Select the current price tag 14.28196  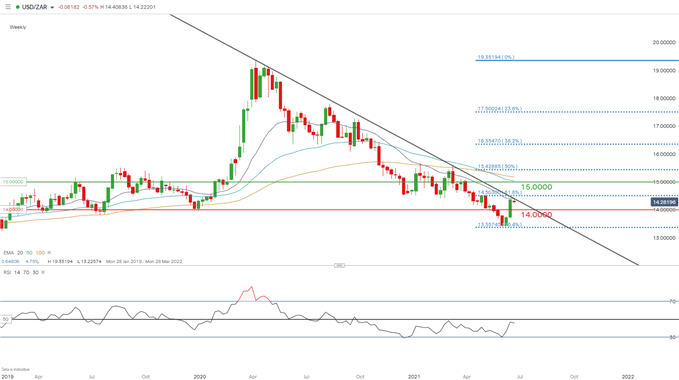click(x=664, y=202)
